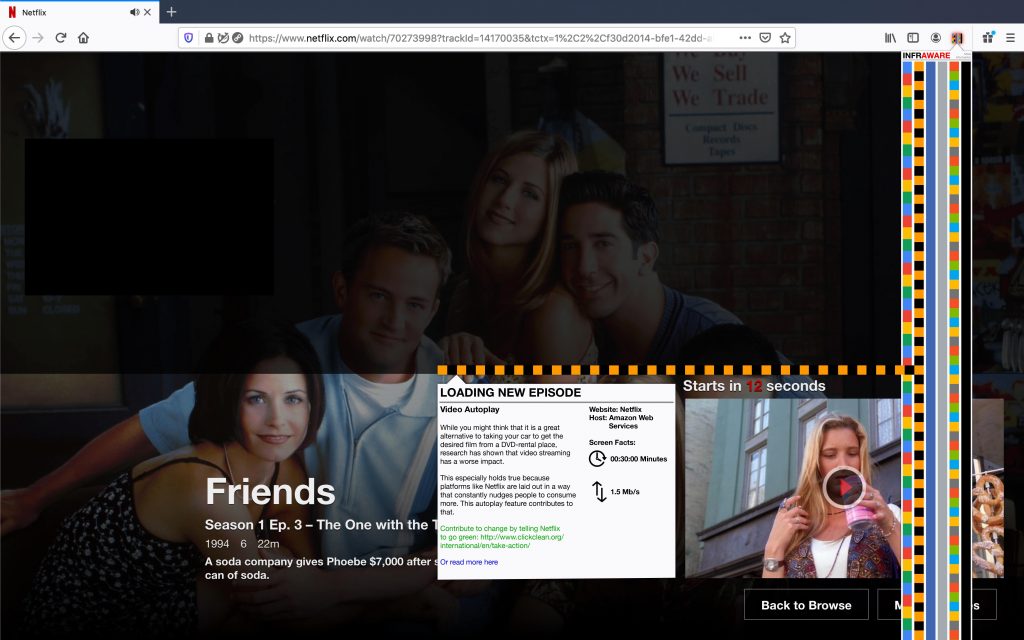This screenshot has width=1024, height=640.
Task: Show site security info via padlock
Action: coord(209,38)
